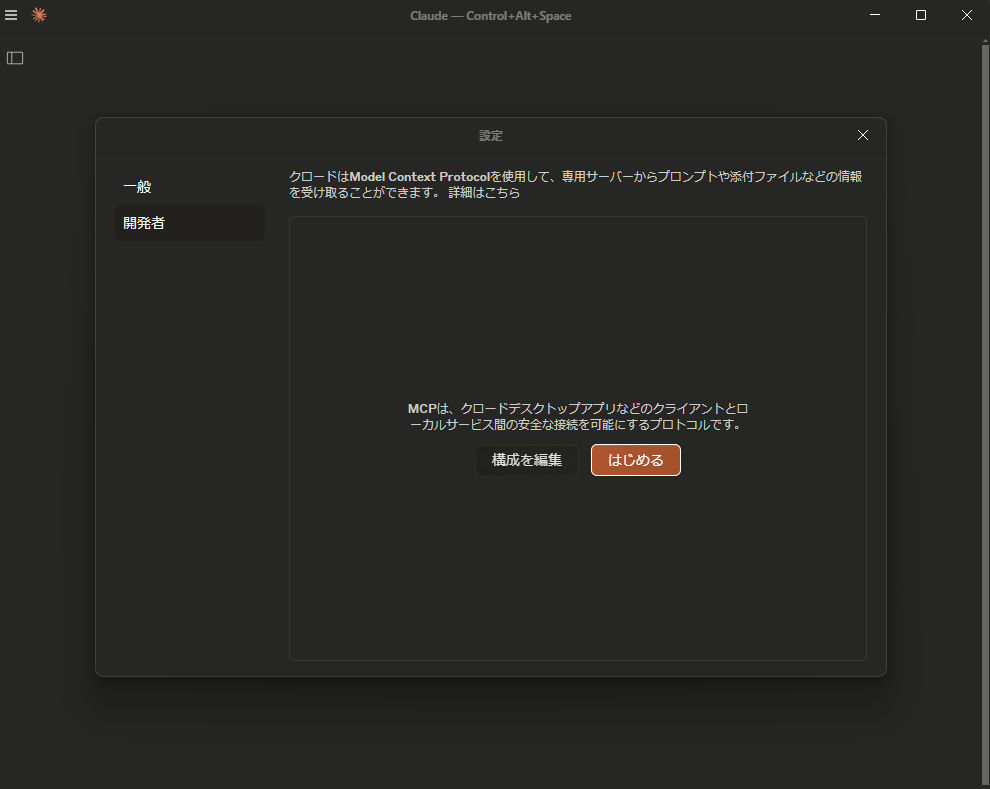Toggle the sidebar panel icon

point(15,58)
